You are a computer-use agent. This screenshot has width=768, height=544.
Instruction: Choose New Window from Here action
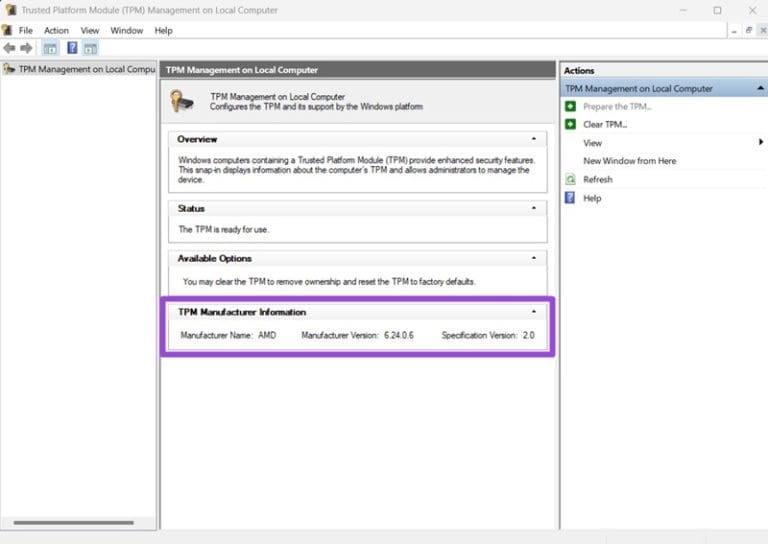[x=629, y=161]
